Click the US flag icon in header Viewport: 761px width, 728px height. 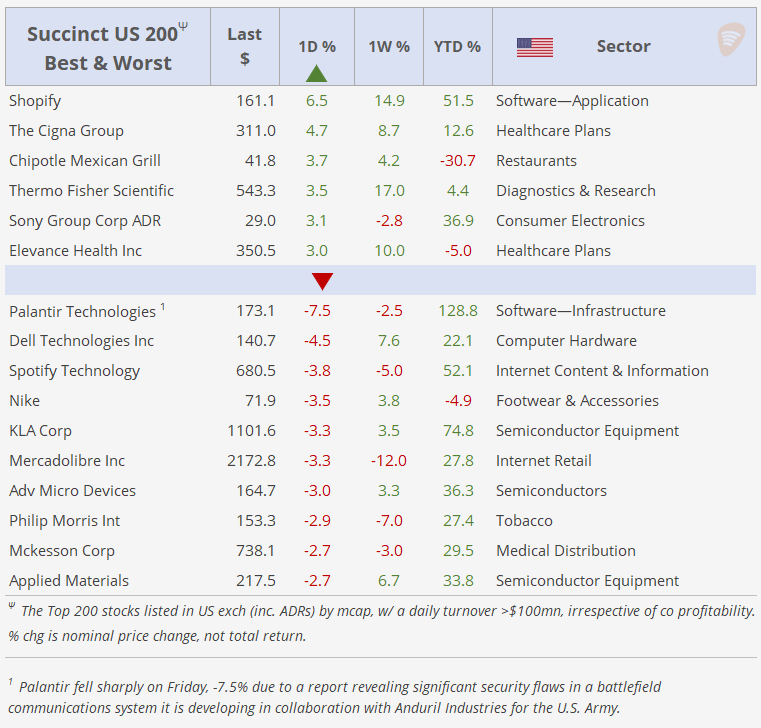click(x=535, y=47)
